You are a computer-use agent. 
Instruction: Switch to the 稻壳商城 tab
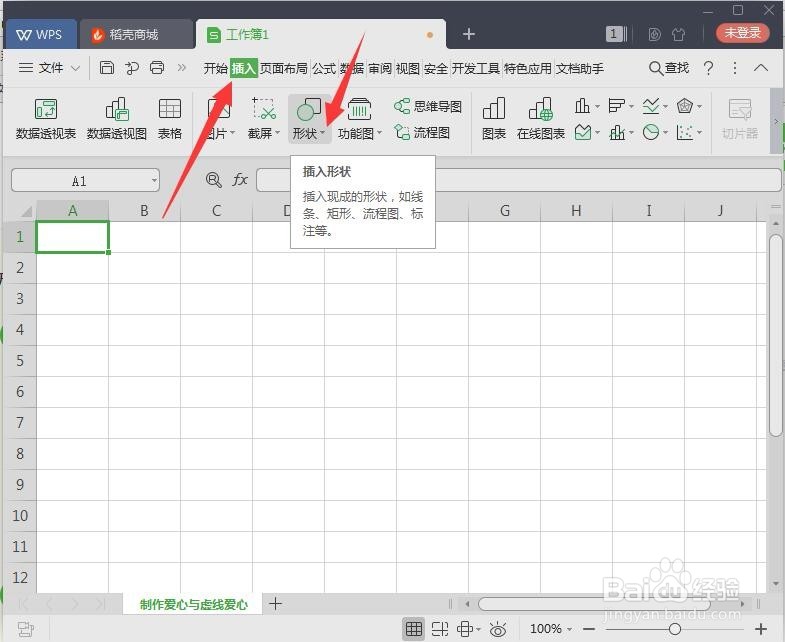point(136,35)
